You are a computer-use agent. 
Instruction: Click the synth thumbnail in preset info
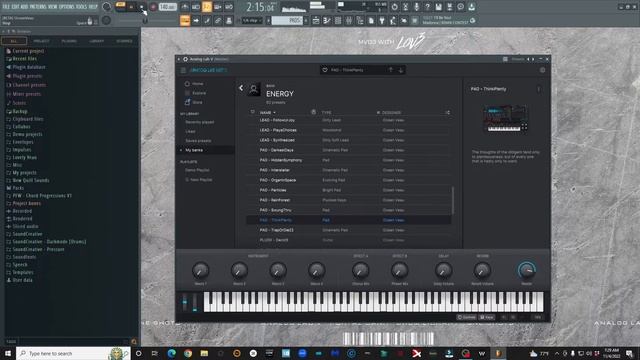(505, 118)
